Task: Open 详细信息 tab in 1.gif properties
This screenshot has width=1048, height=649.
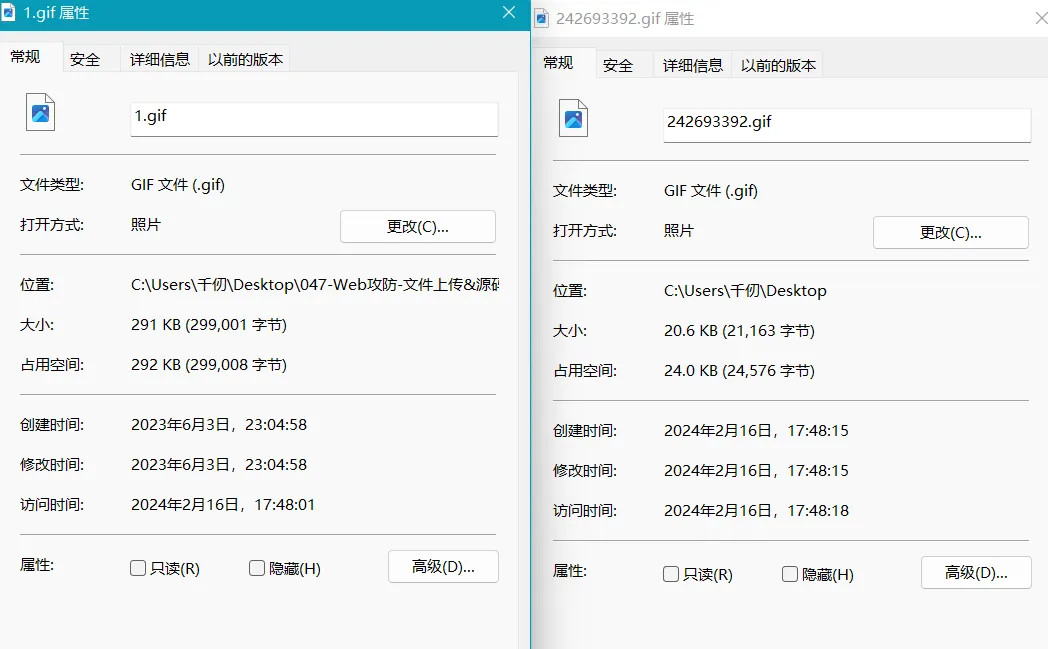Action: point(159,59)
